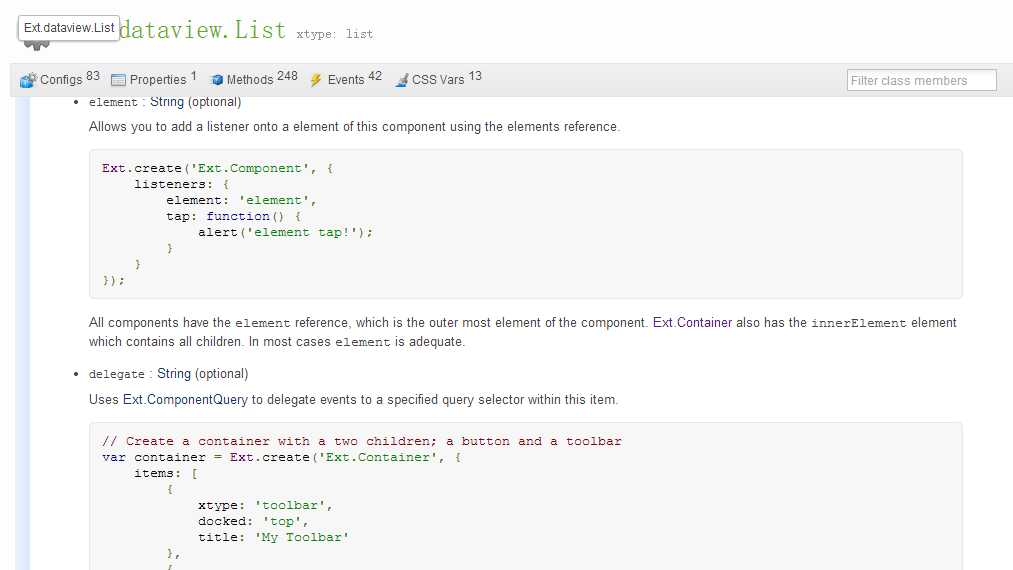Screen dimensions: 1013x570
Task: Click the sentence about adding a listener
Action: point(354,127)
